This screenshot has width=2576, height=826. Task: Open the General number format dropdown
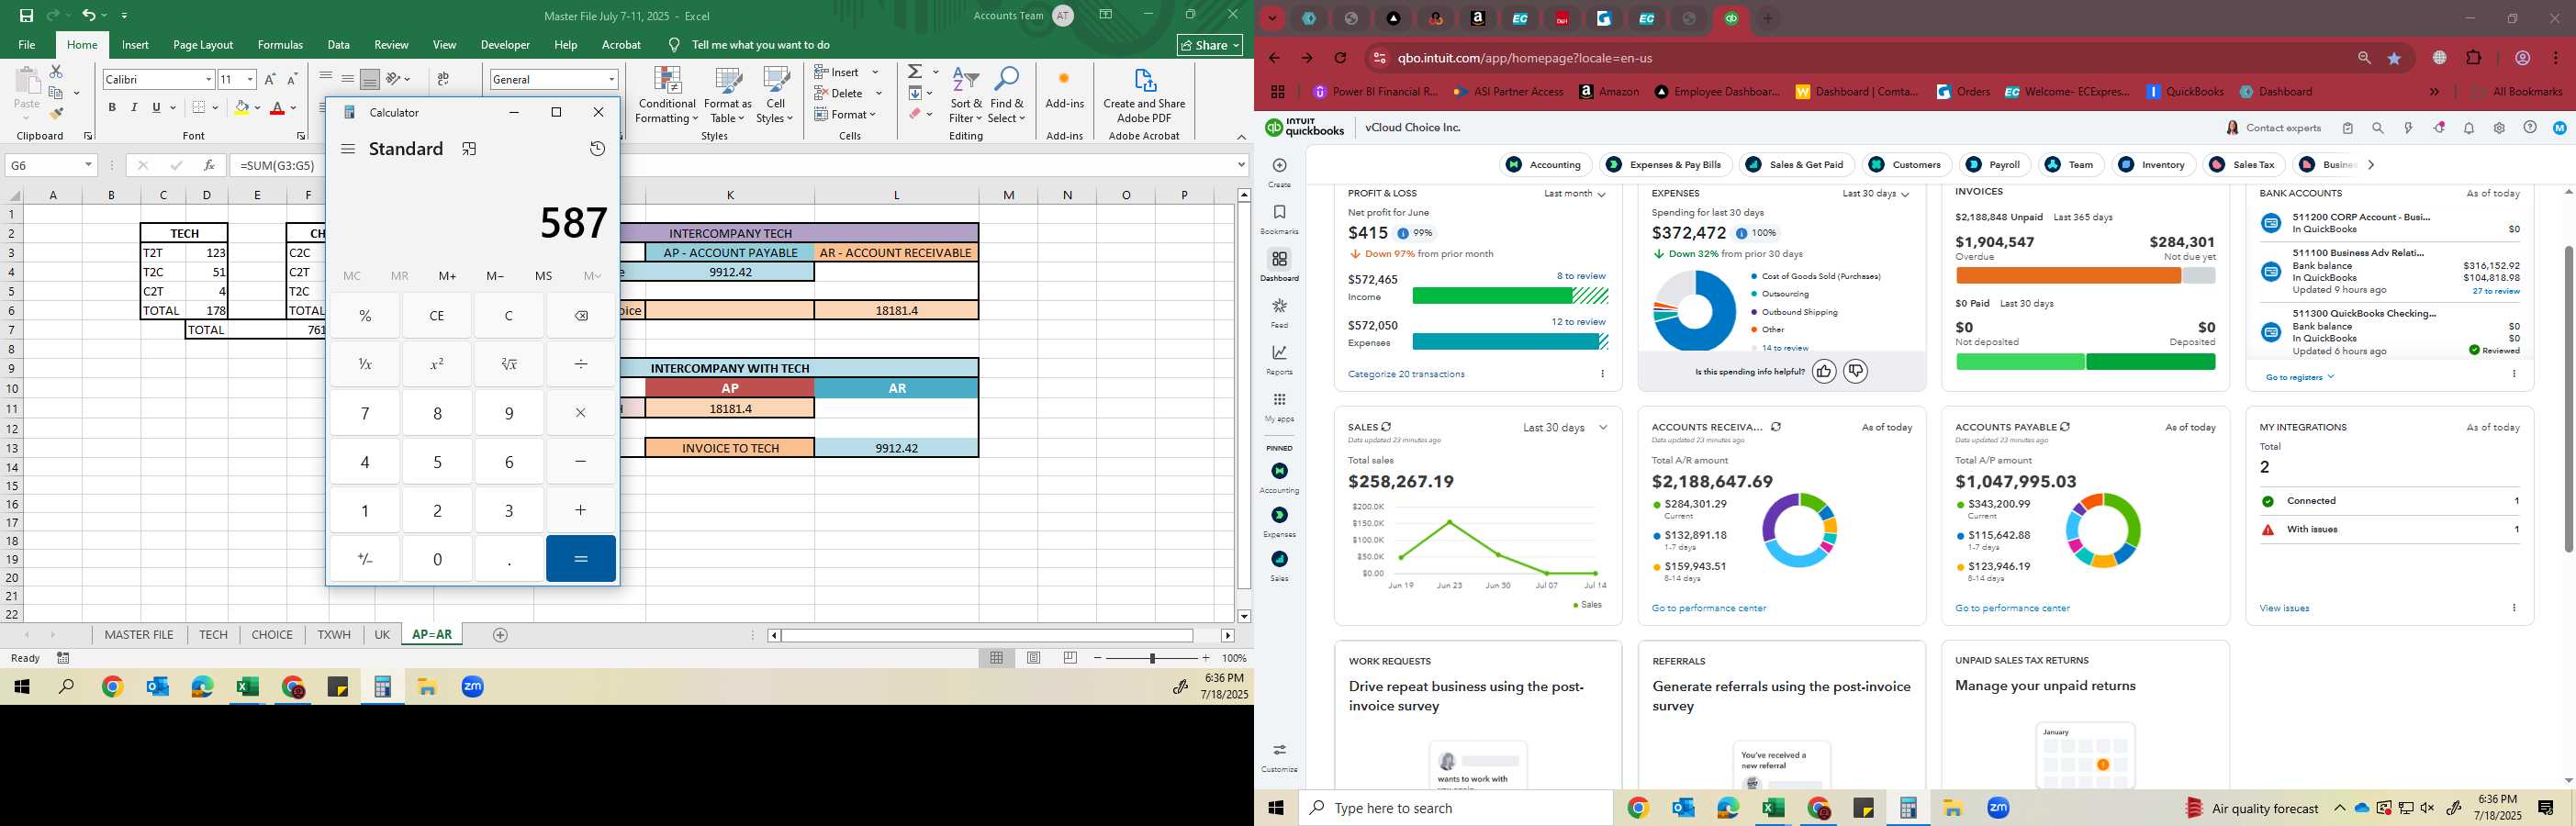pyautogui.click(x=611, y=79)
